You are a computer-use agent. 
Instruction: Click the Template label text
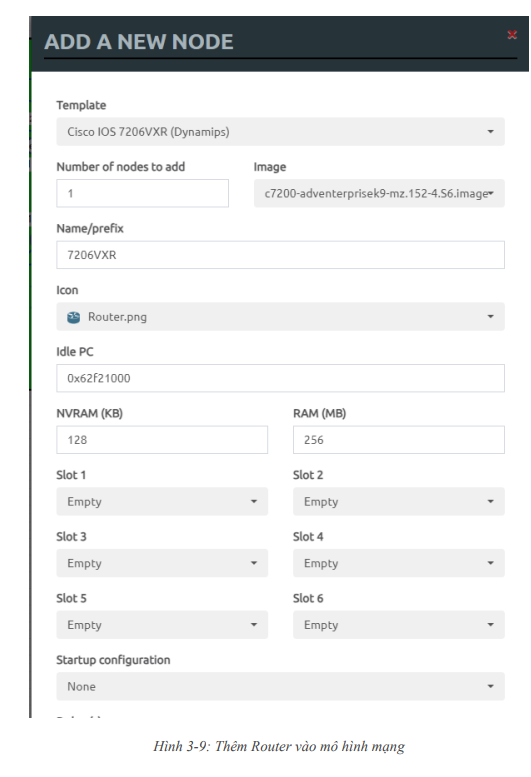coord(81,105)
